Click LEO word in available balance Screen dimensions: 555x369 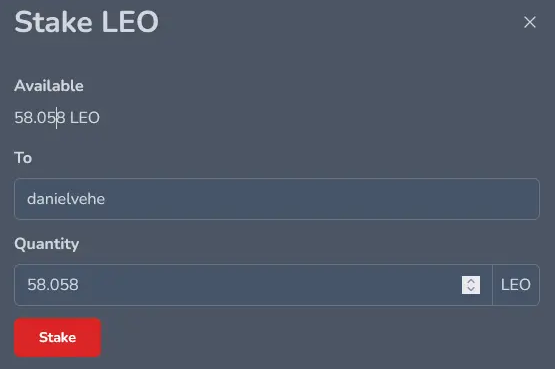click(x=85, y=117)
